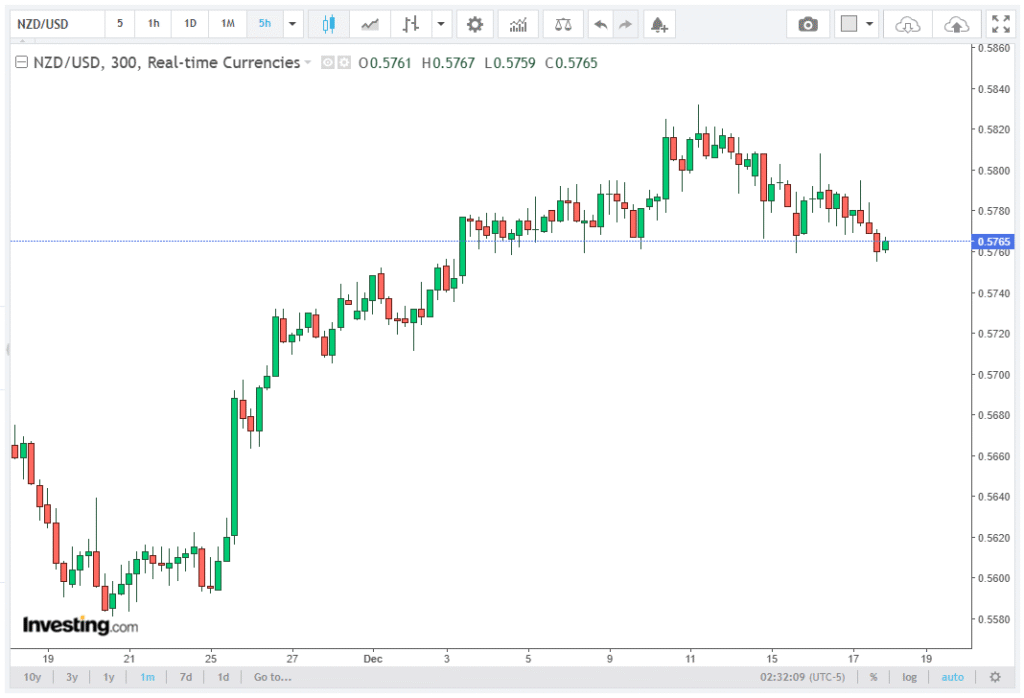The image size is (1024, 698).
Task: Switch to the area chart style
Action: pos(370,24)
